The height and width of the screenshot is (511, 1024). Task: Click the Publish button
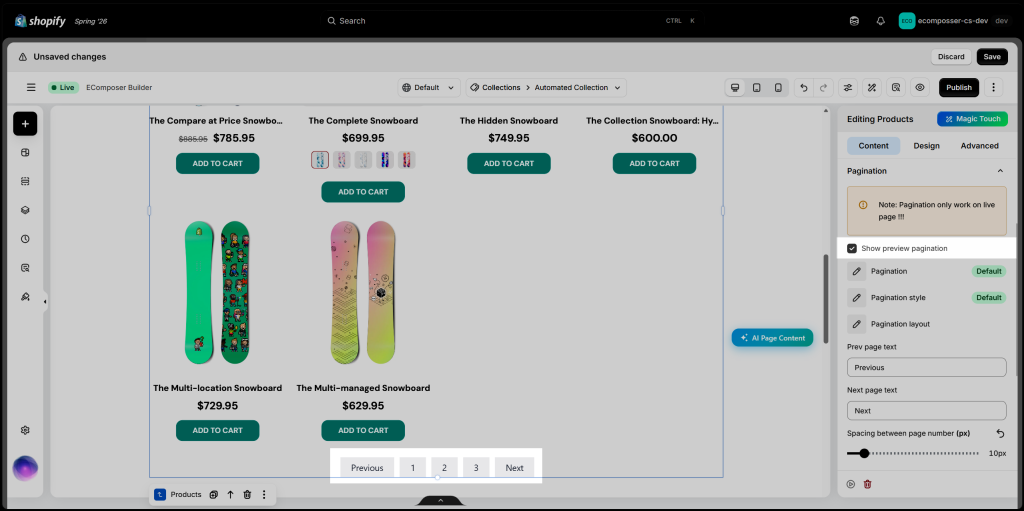tap(959, 88)
